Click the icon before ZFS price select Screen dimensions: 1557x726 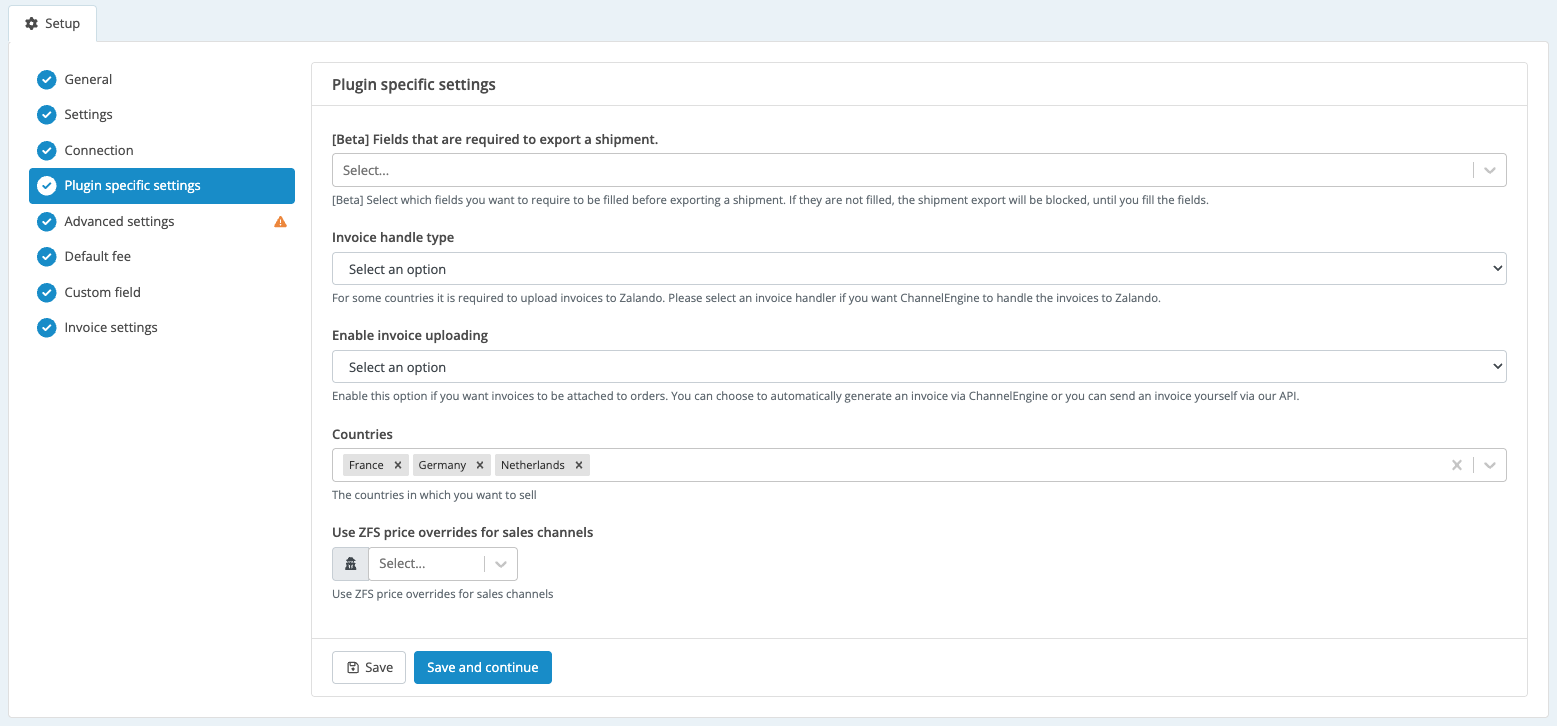tap(351, 564)
